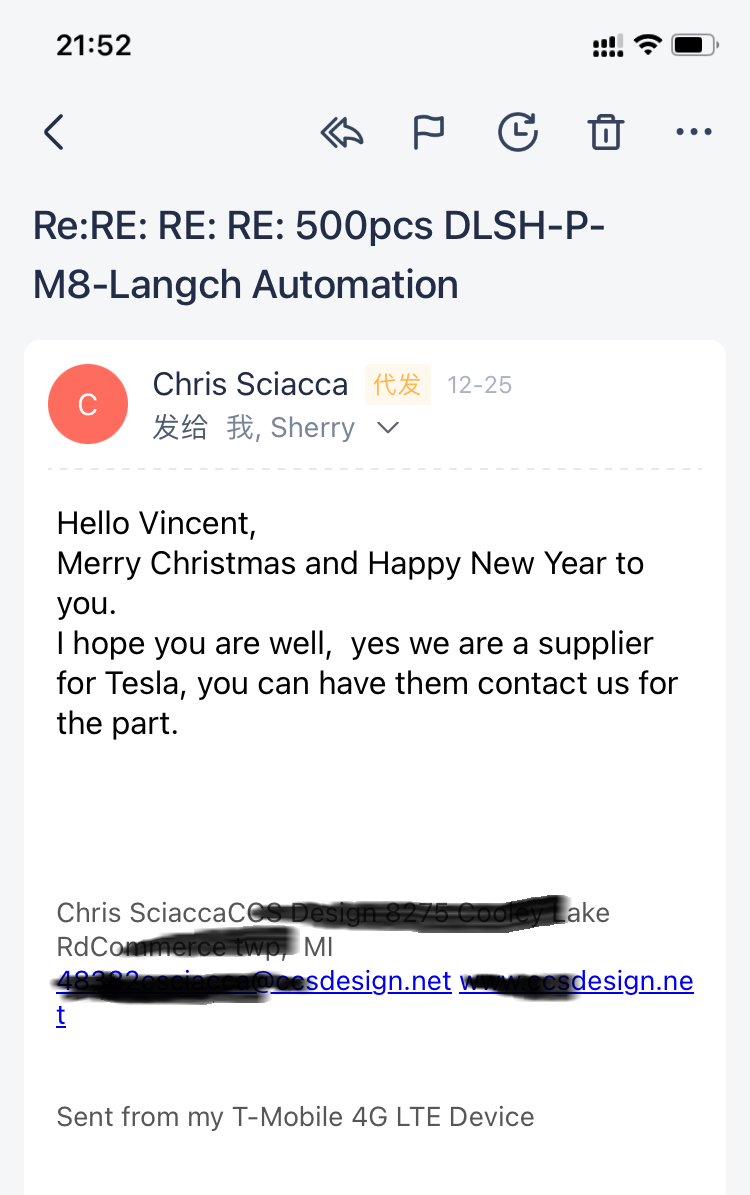Tap the battery icon in status bar
Screen dimensions: 750x1195
pyautogui.click(x=694, y=45)
